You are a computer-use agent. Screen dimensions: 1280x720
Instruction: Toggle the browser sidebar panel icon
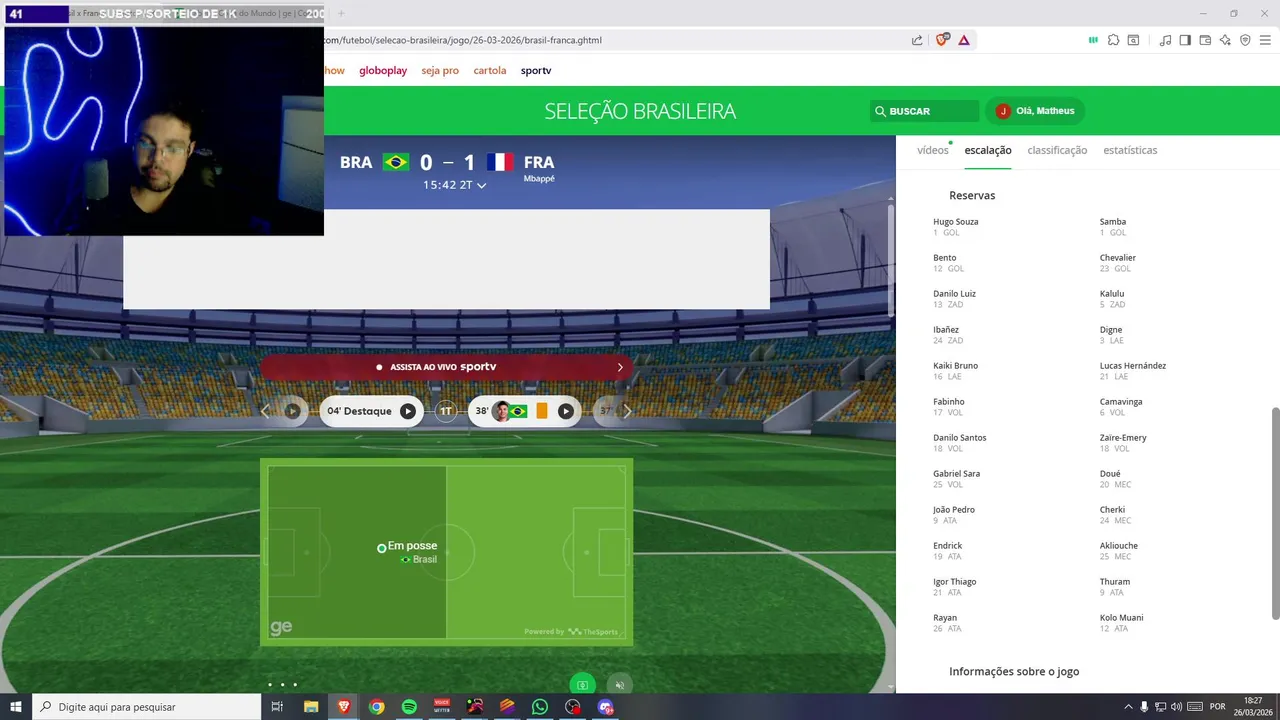click(1185, 40)
